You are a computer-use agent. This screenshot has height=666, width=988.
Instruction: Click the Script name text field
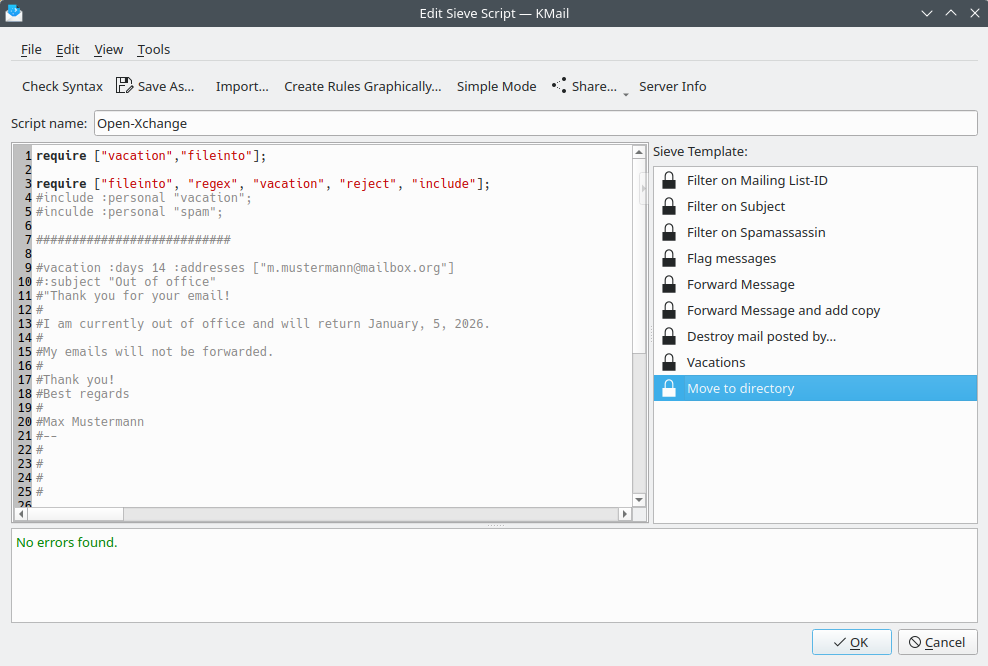click(535, 123)
